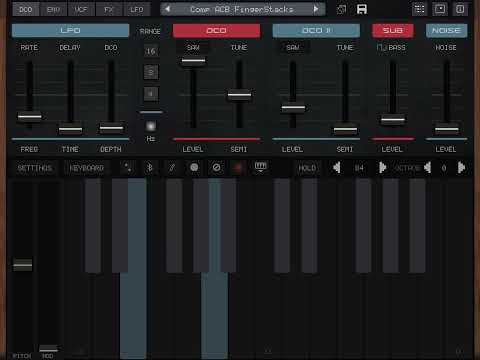The width and height of the screenshot is (480, 360).
Task: Increase velocity with arrow right of 84
Action: point(382,168)
